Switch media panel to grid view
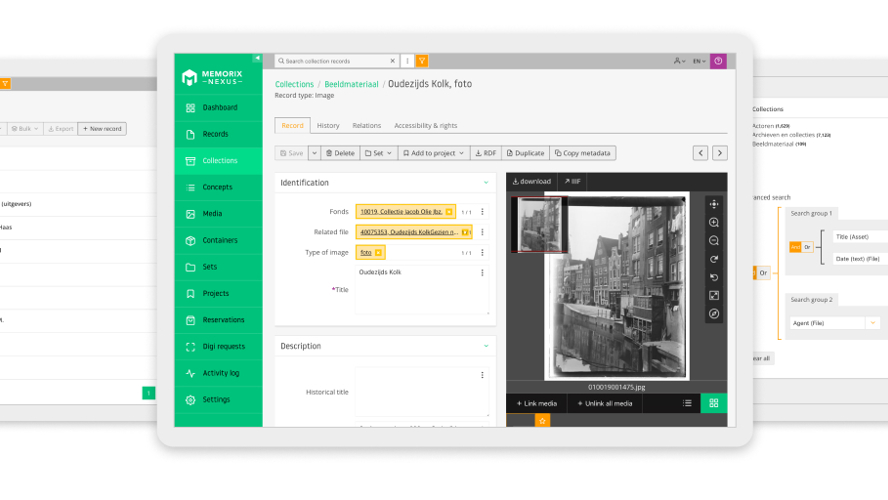 (713, 403)
